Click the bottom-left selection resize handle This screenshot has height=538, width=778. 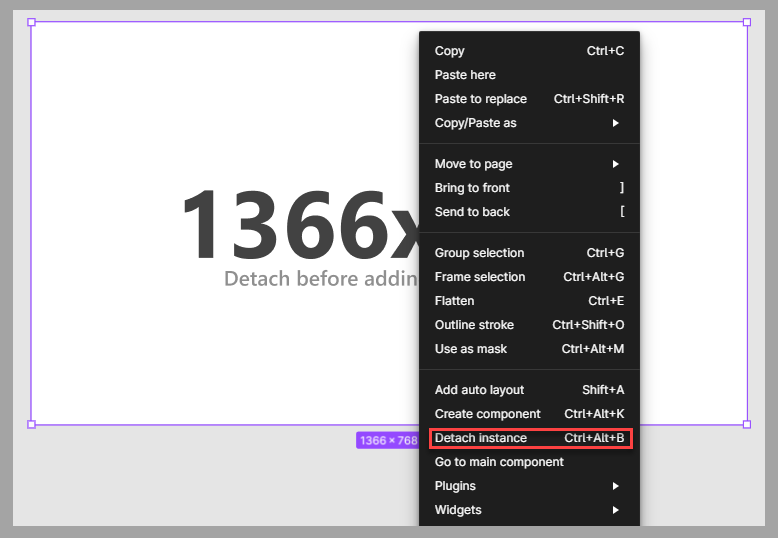(x=31, y=424)
